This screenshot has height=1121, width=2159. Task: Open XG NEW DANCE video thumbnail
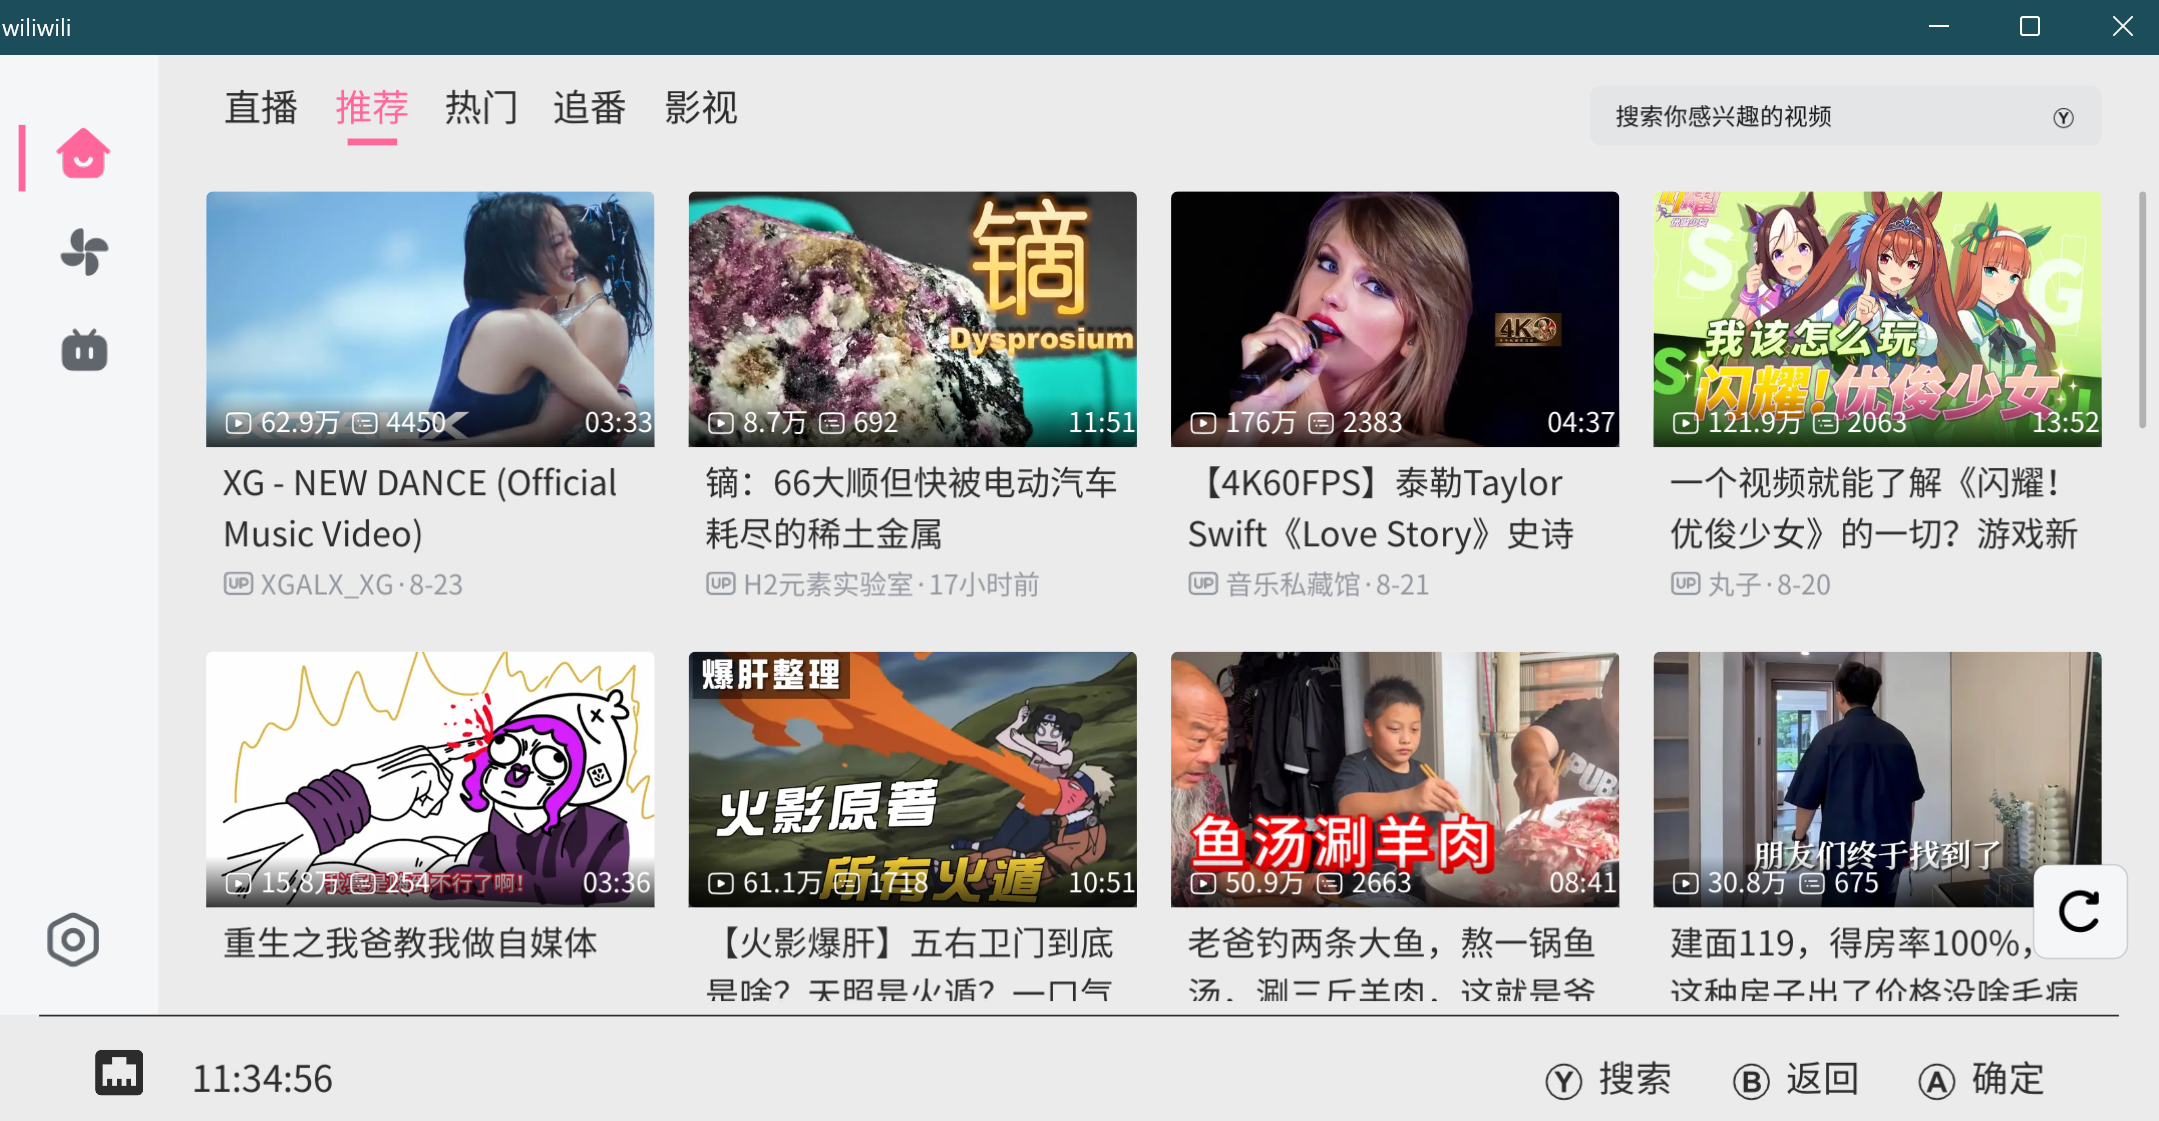click(x=430, y=319)
